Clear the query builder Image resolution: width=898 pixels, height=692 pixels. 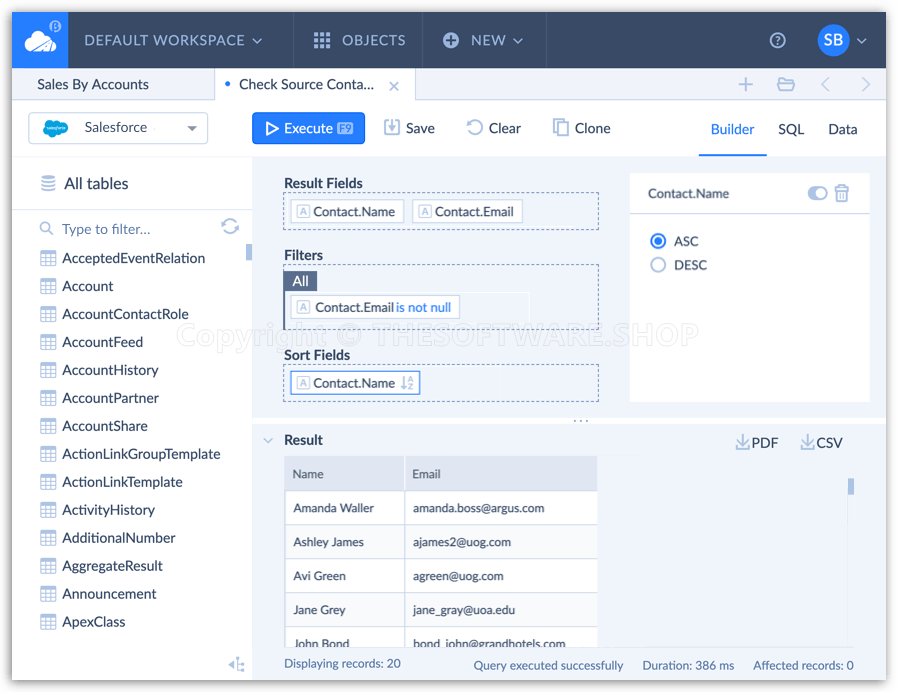(x=493, y=128)
